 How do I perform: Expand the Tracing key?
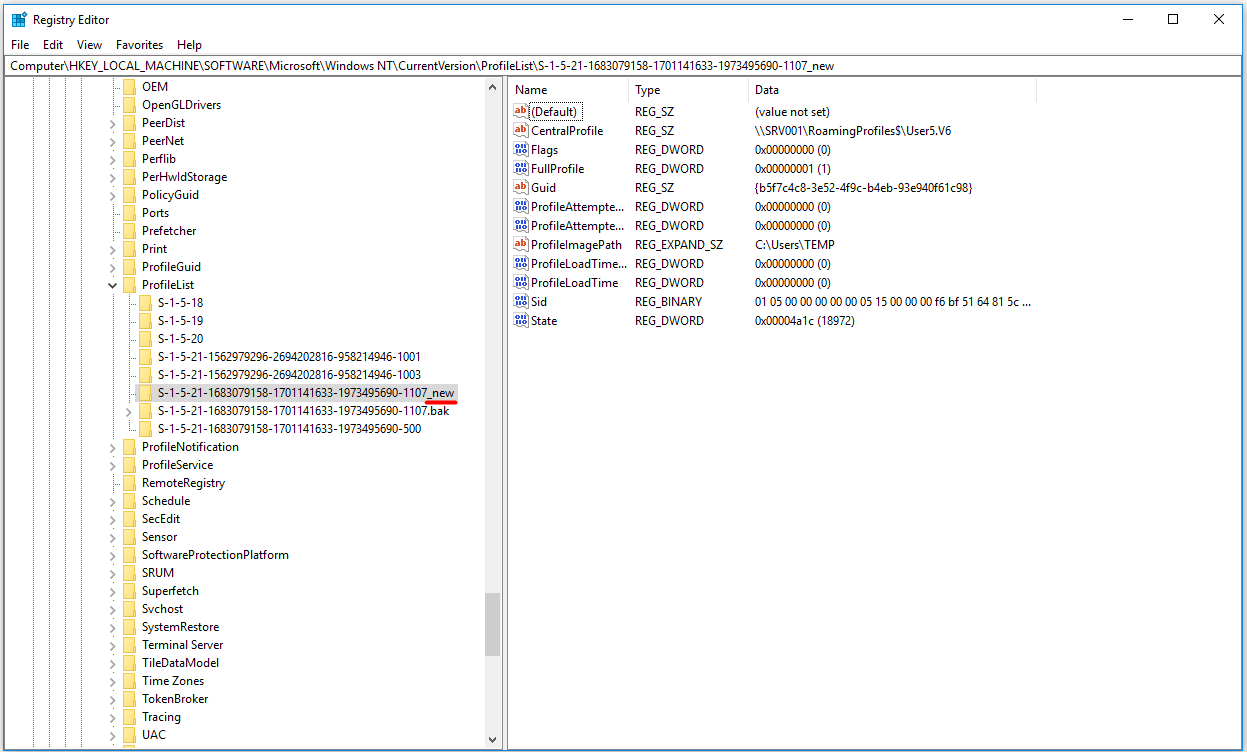[x=112, y=717]
